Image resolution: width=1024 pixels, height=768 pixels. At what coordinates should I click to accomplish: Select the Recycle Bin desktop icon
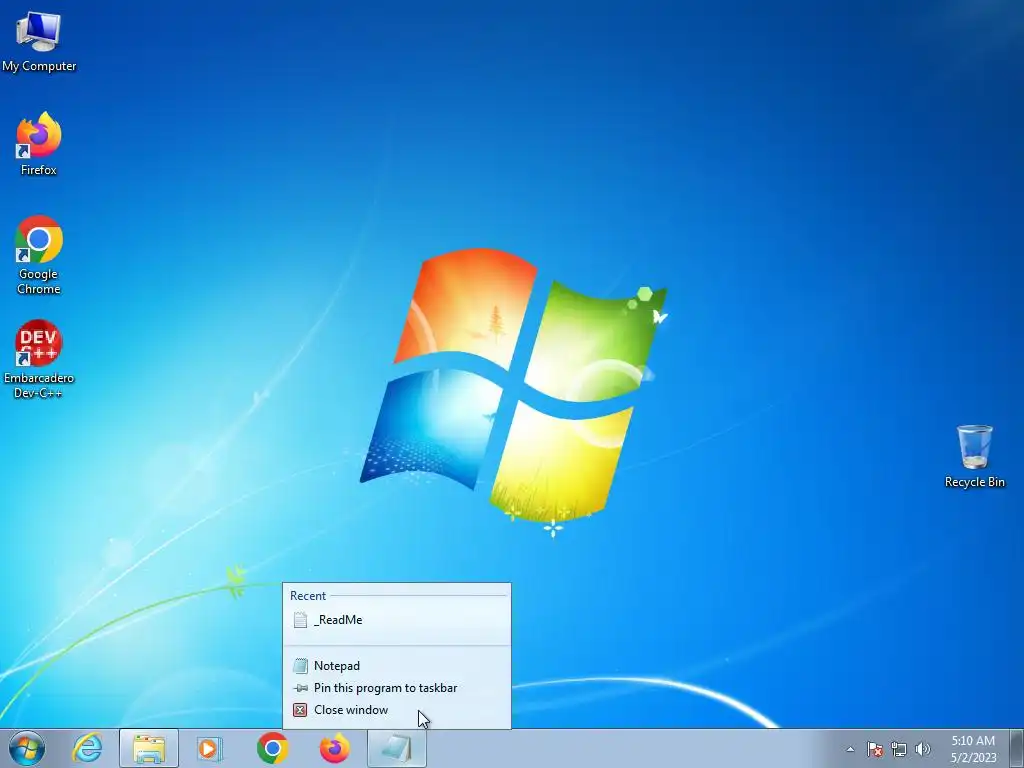(974, 456)
